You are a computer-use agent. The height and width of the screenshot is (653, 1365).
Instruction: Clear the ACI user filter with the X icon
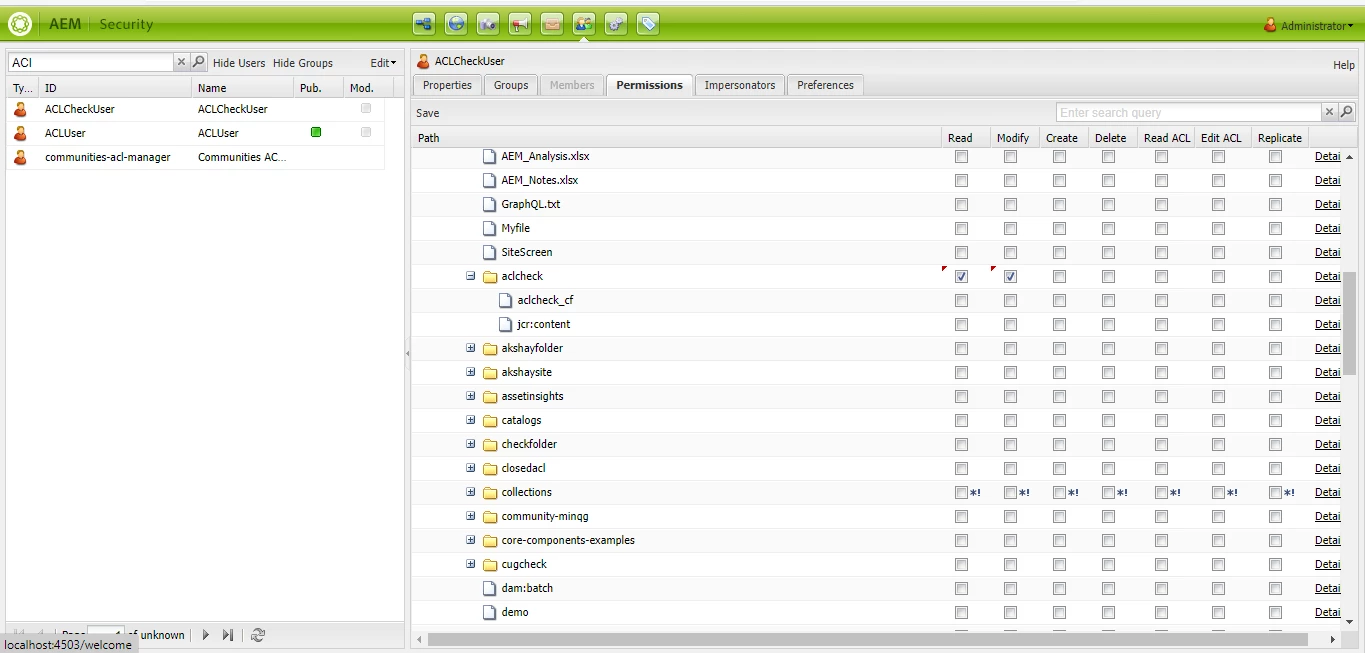(181, 62)
